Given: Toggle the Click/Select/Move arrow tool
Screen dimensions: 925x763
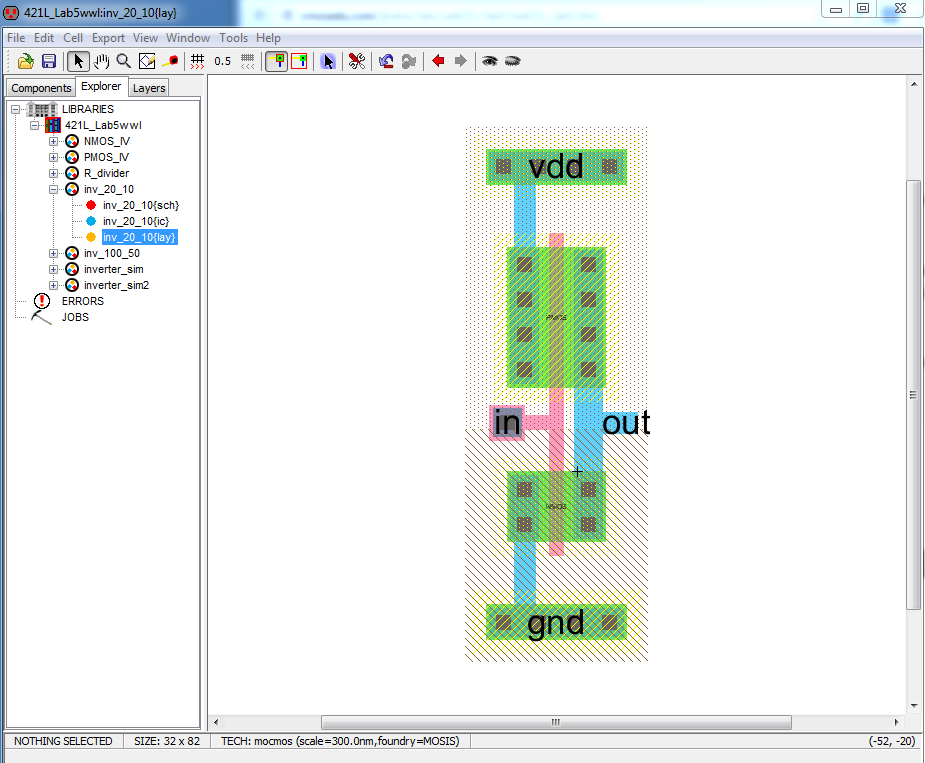Looking at the screenshot, I should (x=78, y=61).
